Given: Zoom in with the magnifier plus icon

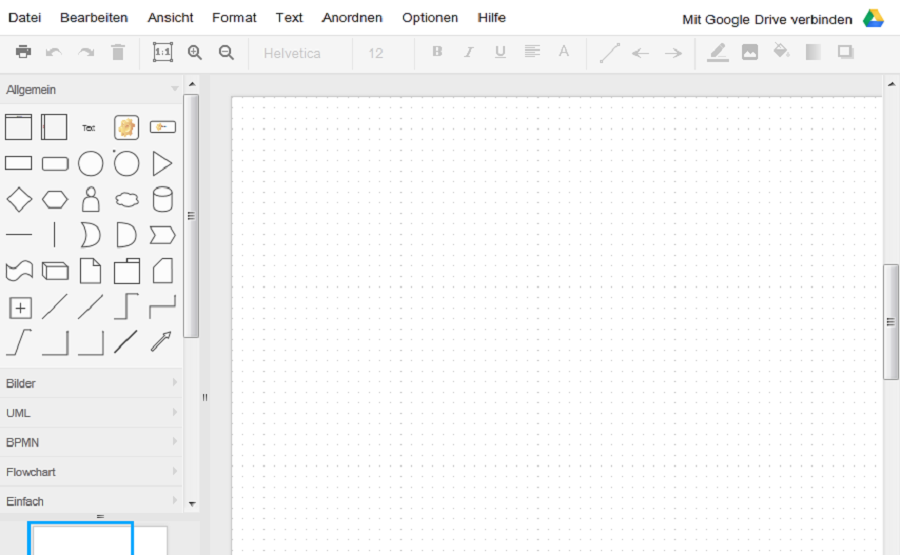Looking at the screenshot, I should coord(195,53).
